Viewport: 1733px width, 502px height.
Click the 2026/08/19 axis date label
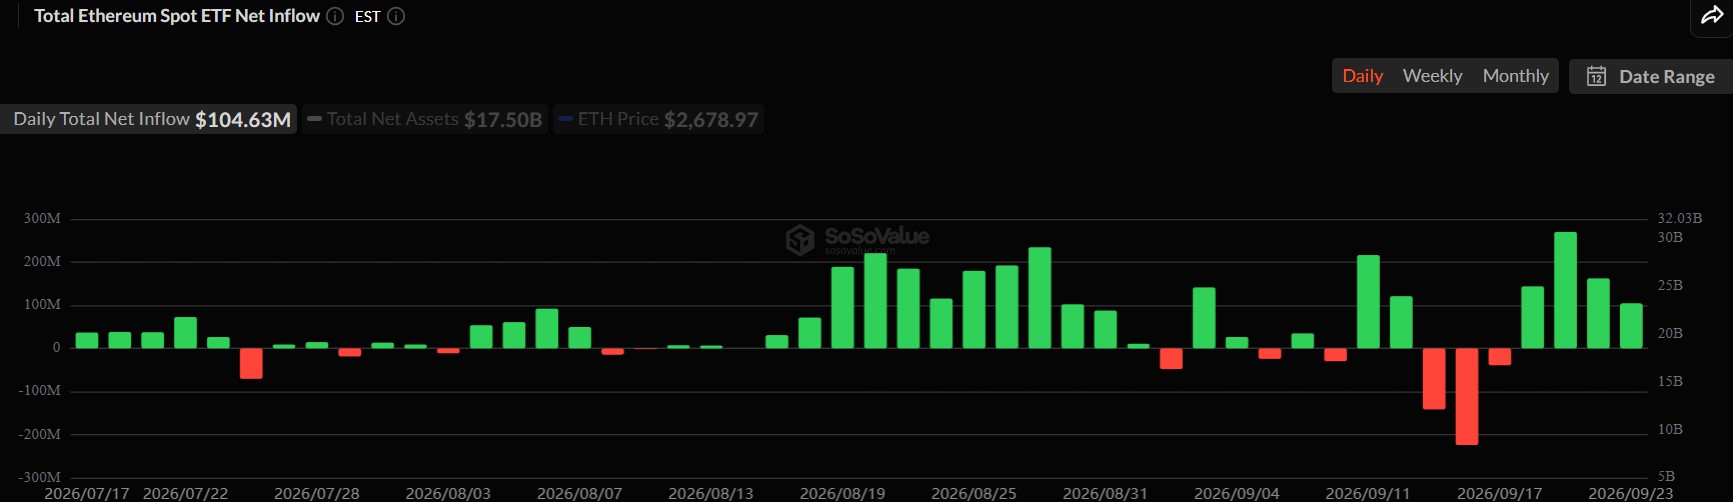pyautogui.click(x=842, y=494)
